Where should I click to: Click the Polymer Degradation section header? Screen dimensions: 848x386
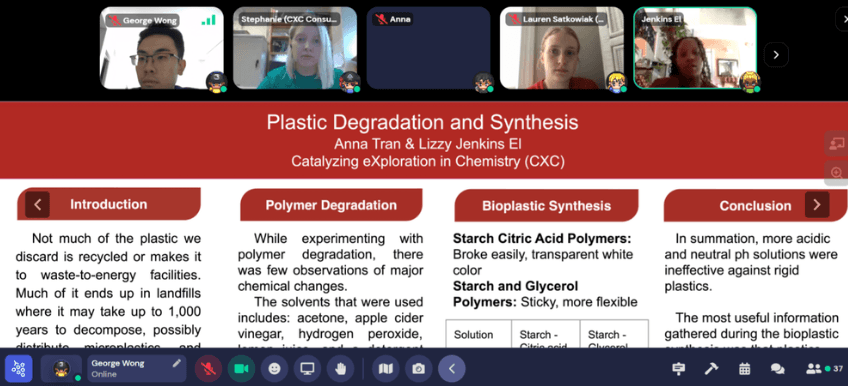click(x=331, y=205)
